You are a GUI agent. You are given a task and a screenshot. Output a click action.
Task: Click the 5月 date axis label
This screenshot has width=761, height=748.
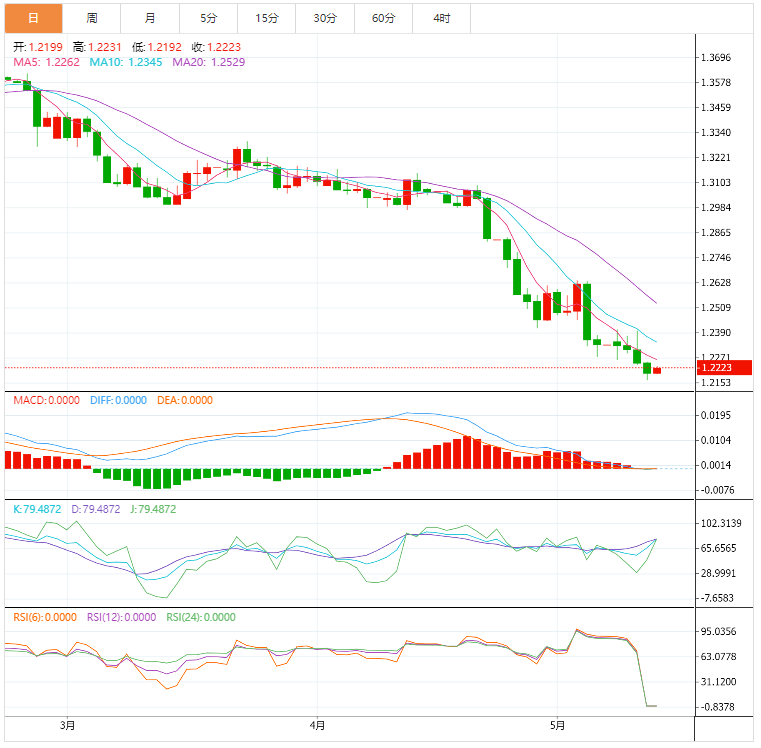[x=558, y=726]
